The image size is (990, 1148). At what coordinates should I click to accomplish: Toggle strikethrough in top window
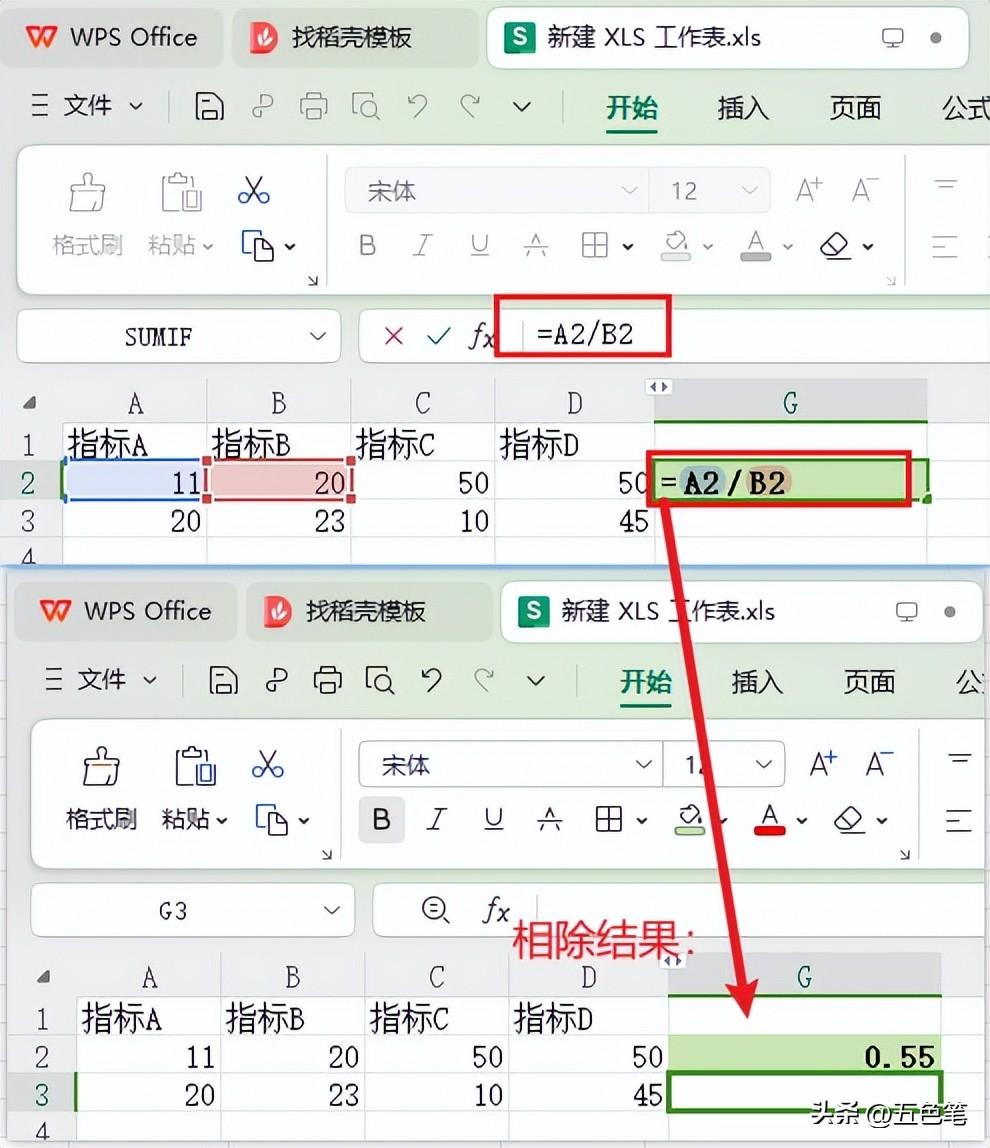[536, 245]
